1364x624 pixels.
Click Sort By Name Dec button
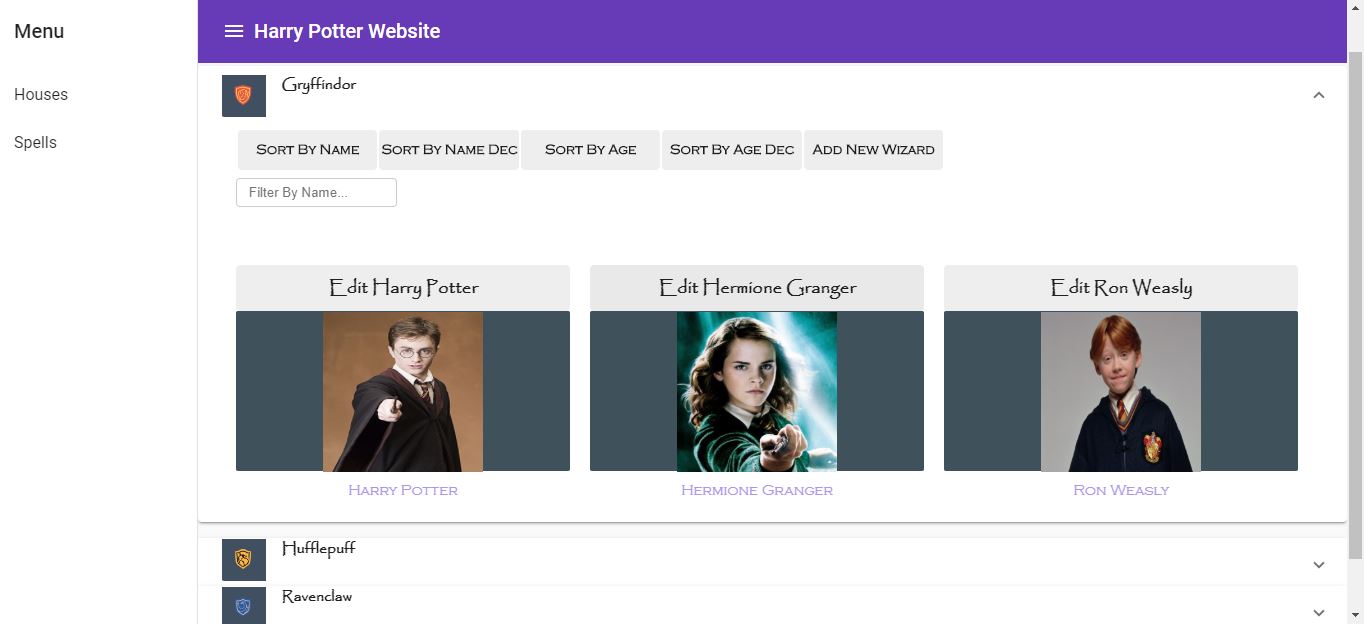[x=449, y=150]
